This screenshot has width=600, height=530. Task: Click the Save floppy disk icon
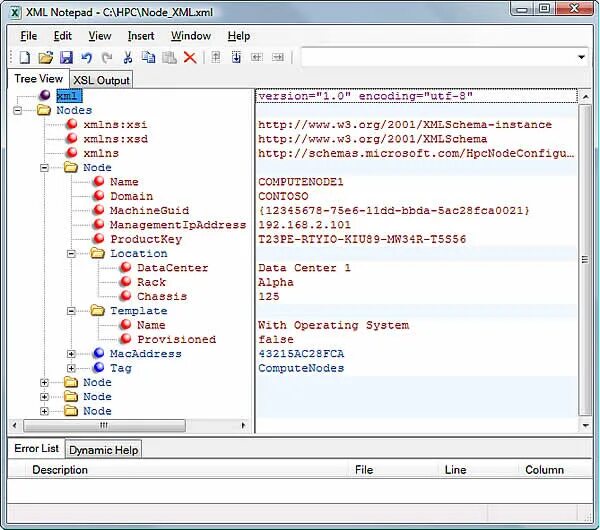point(66,57)
